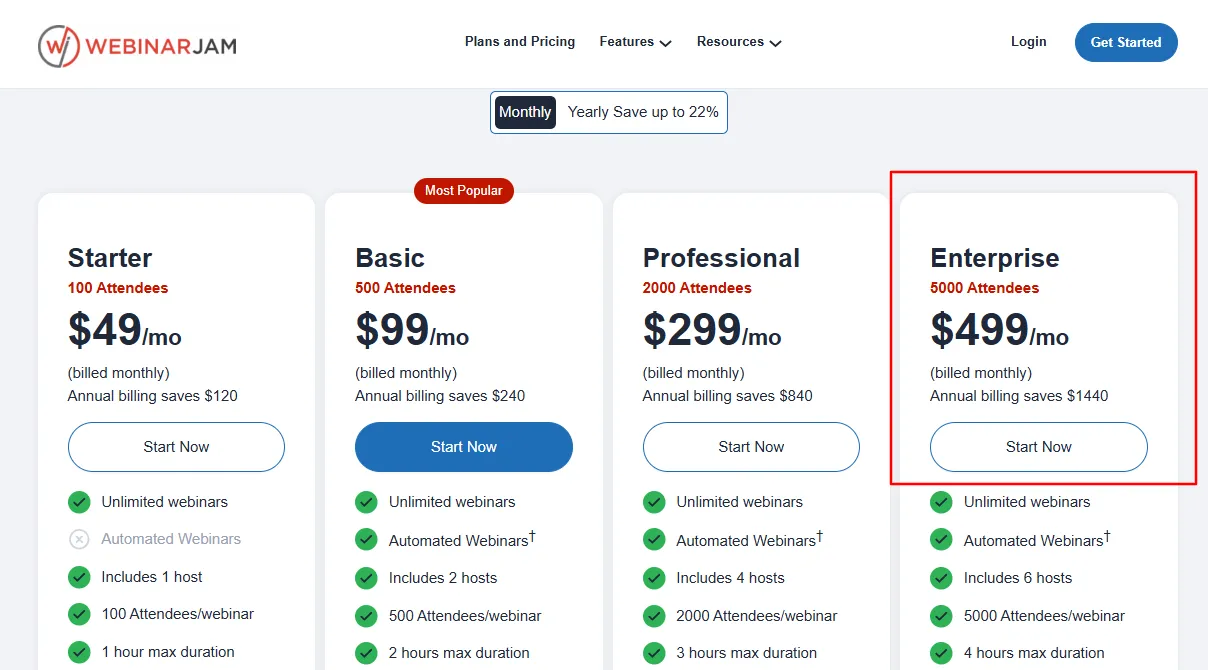
Task: Click the 5000 Attendees/webinar check icon
Action: click(x=941, y=616)
